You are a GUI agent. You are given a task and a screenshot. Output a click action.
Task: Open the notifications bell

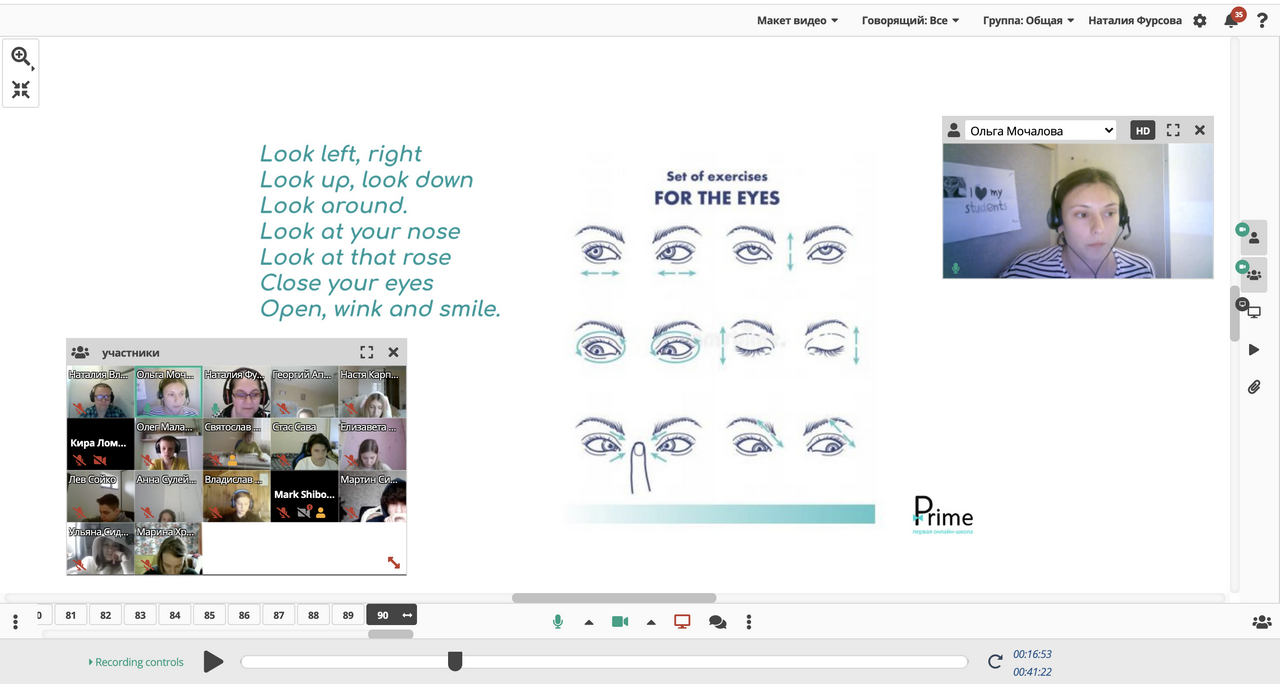[1231, 21]
